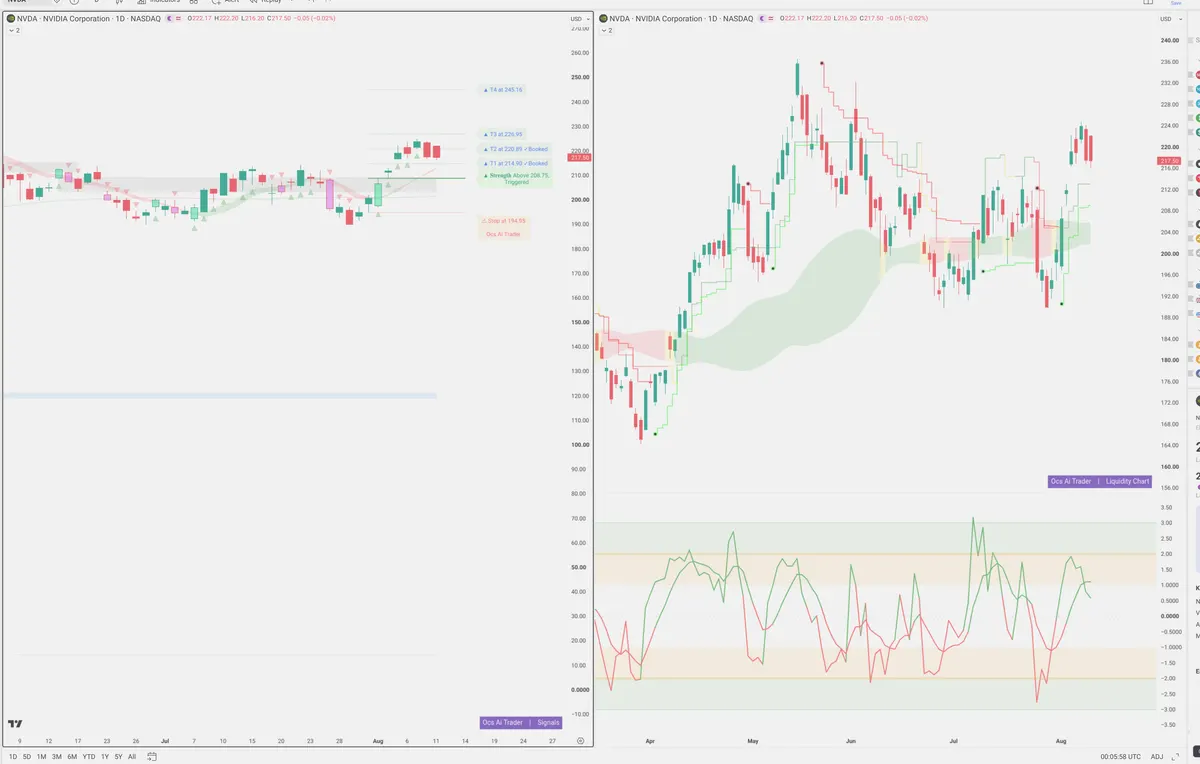Toggle the ADJ adjustment button
This screenshot has height=764, width=1200.
(1157, 757)
